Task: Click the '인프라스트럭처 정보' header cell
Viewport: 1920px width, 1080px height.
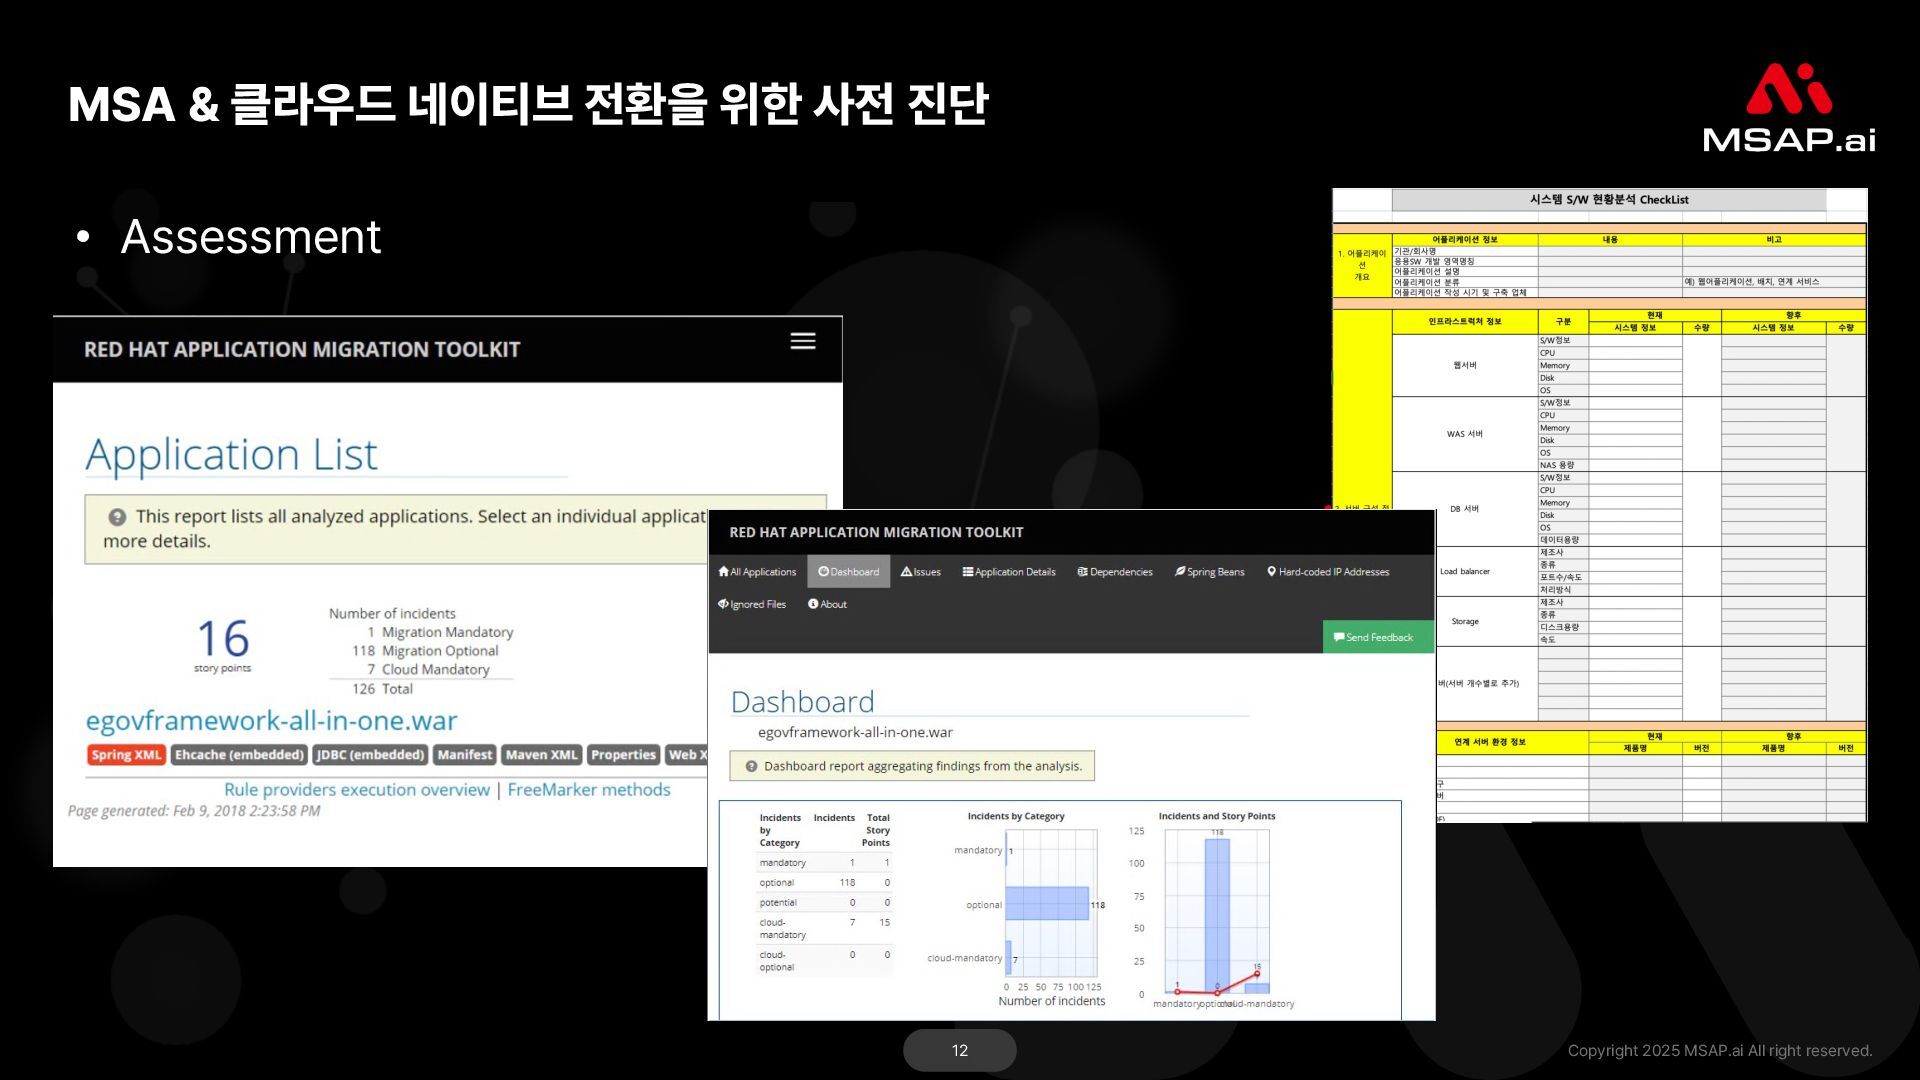Action: (1464, 321)
